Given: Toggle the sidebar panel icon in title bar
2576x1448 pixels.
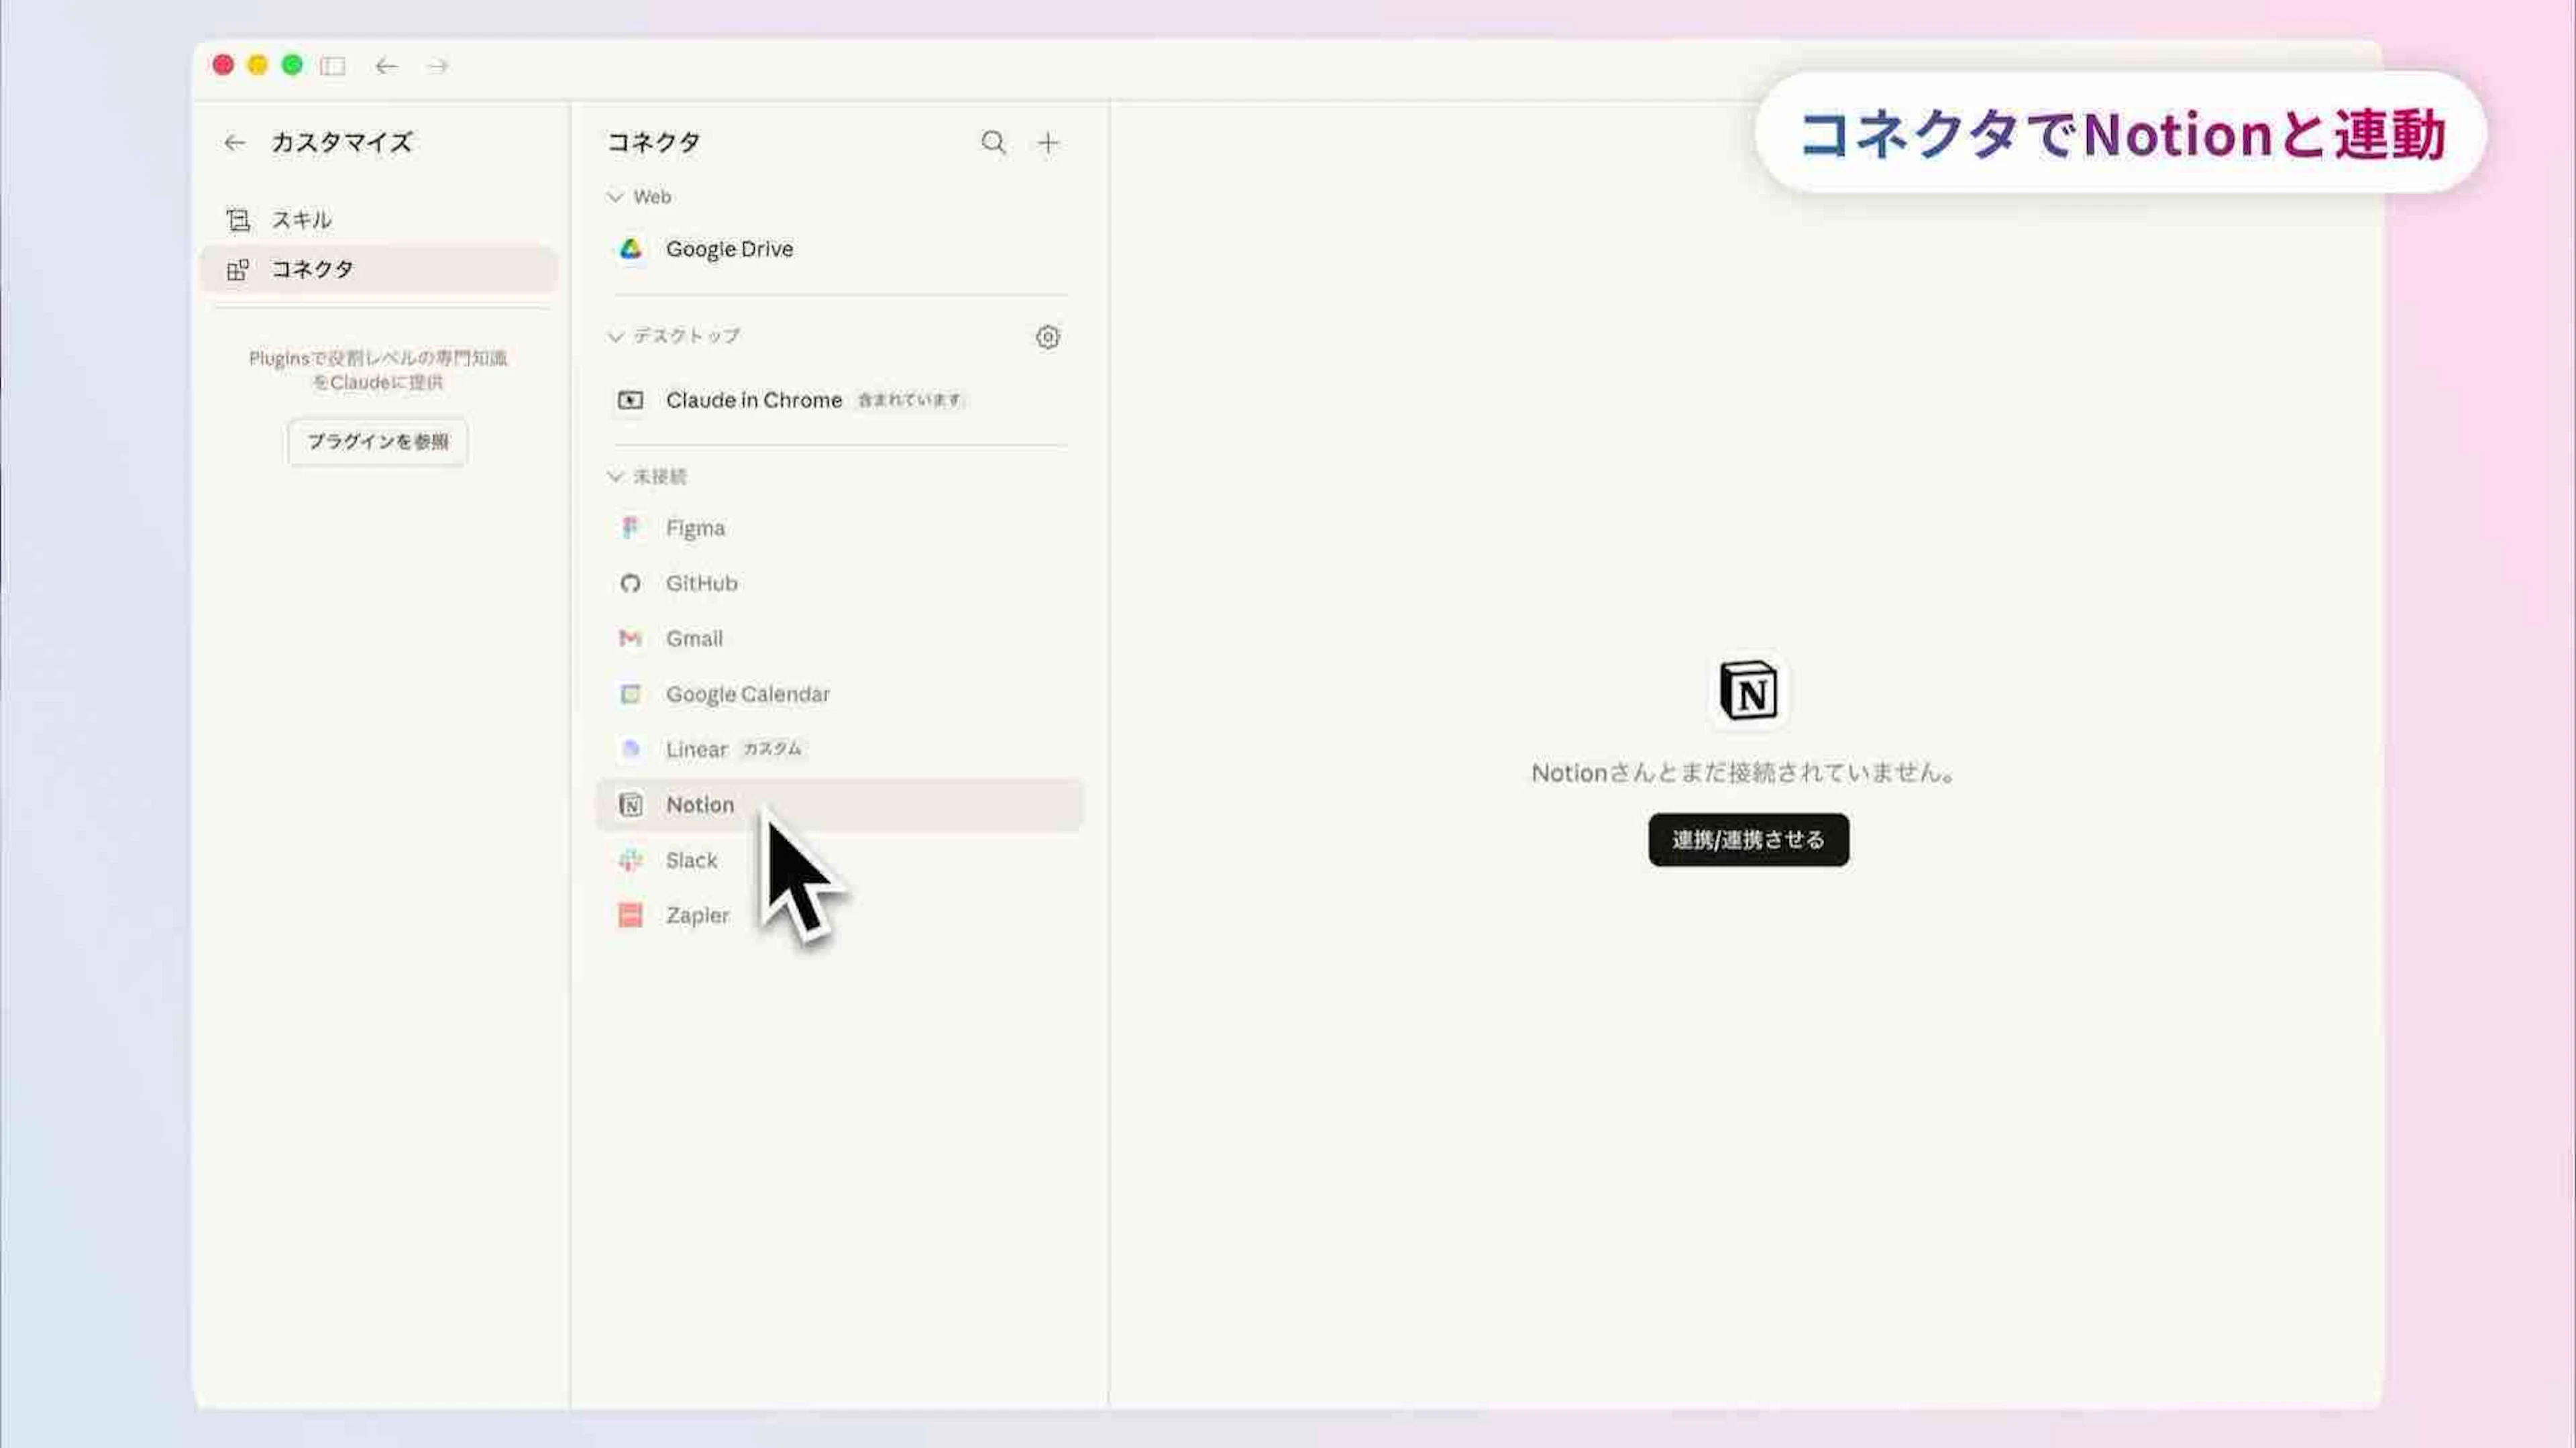Looking at the screenshot, I should 333,66.
